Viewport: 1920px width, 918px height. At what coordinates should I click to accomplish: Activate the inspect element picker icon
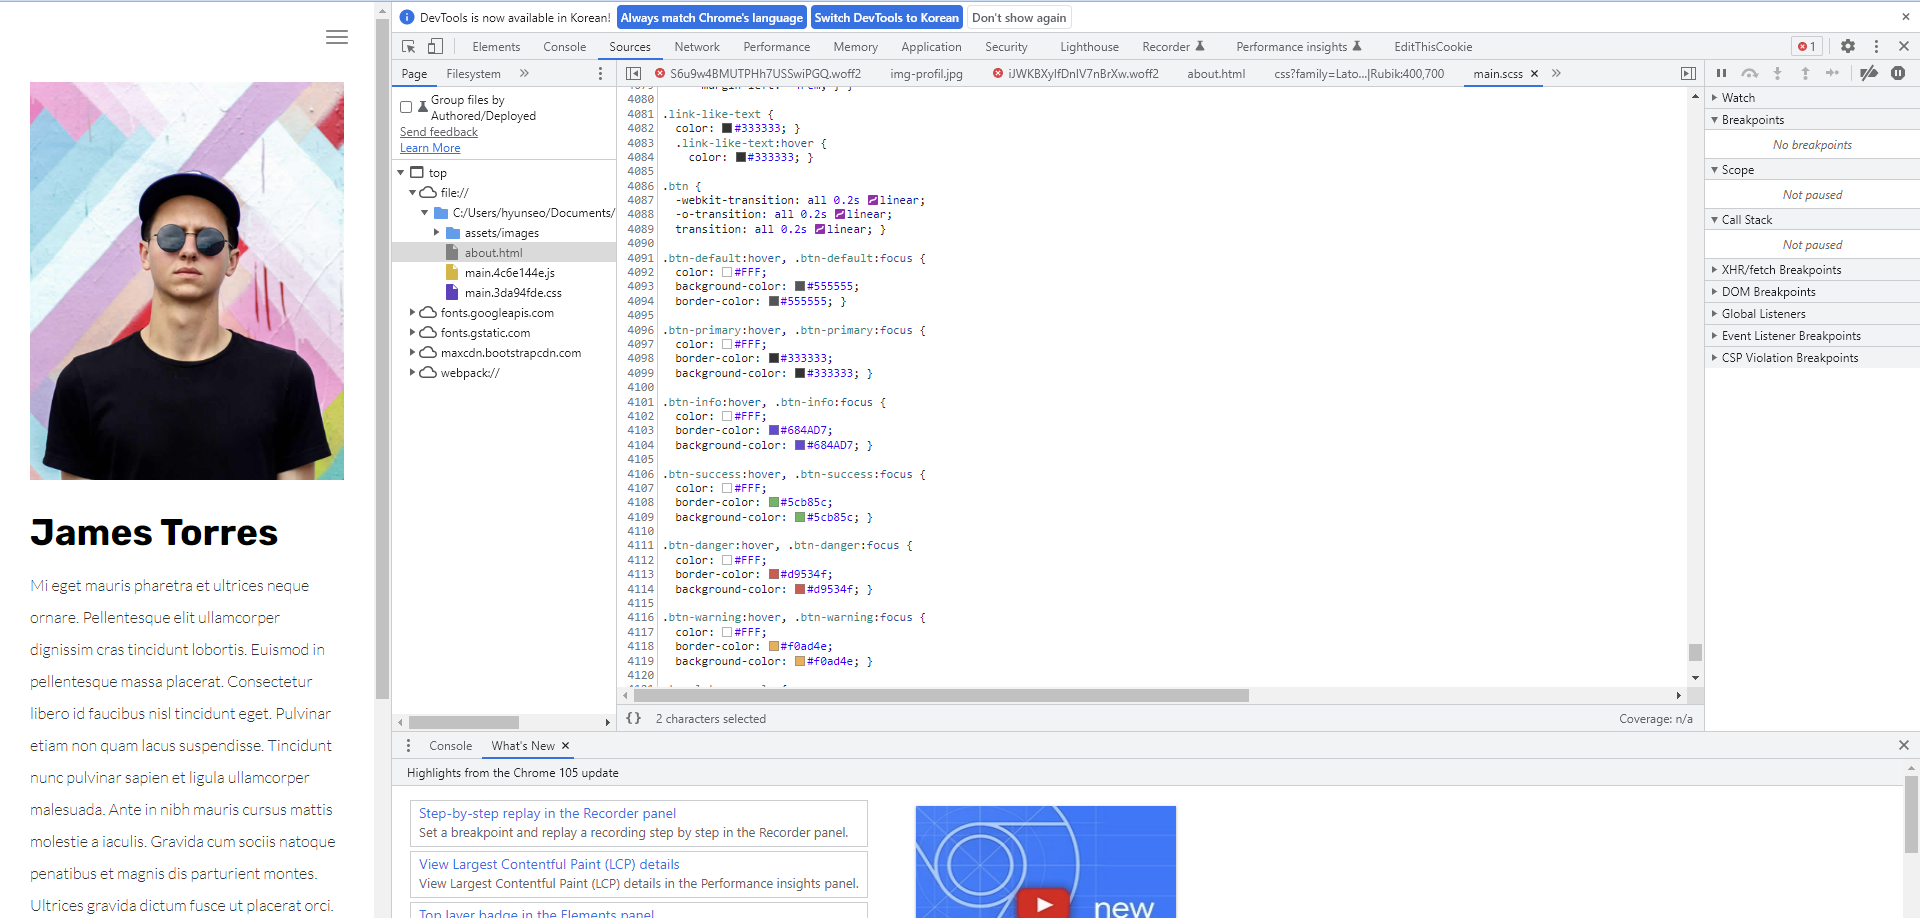click(408, 46)
